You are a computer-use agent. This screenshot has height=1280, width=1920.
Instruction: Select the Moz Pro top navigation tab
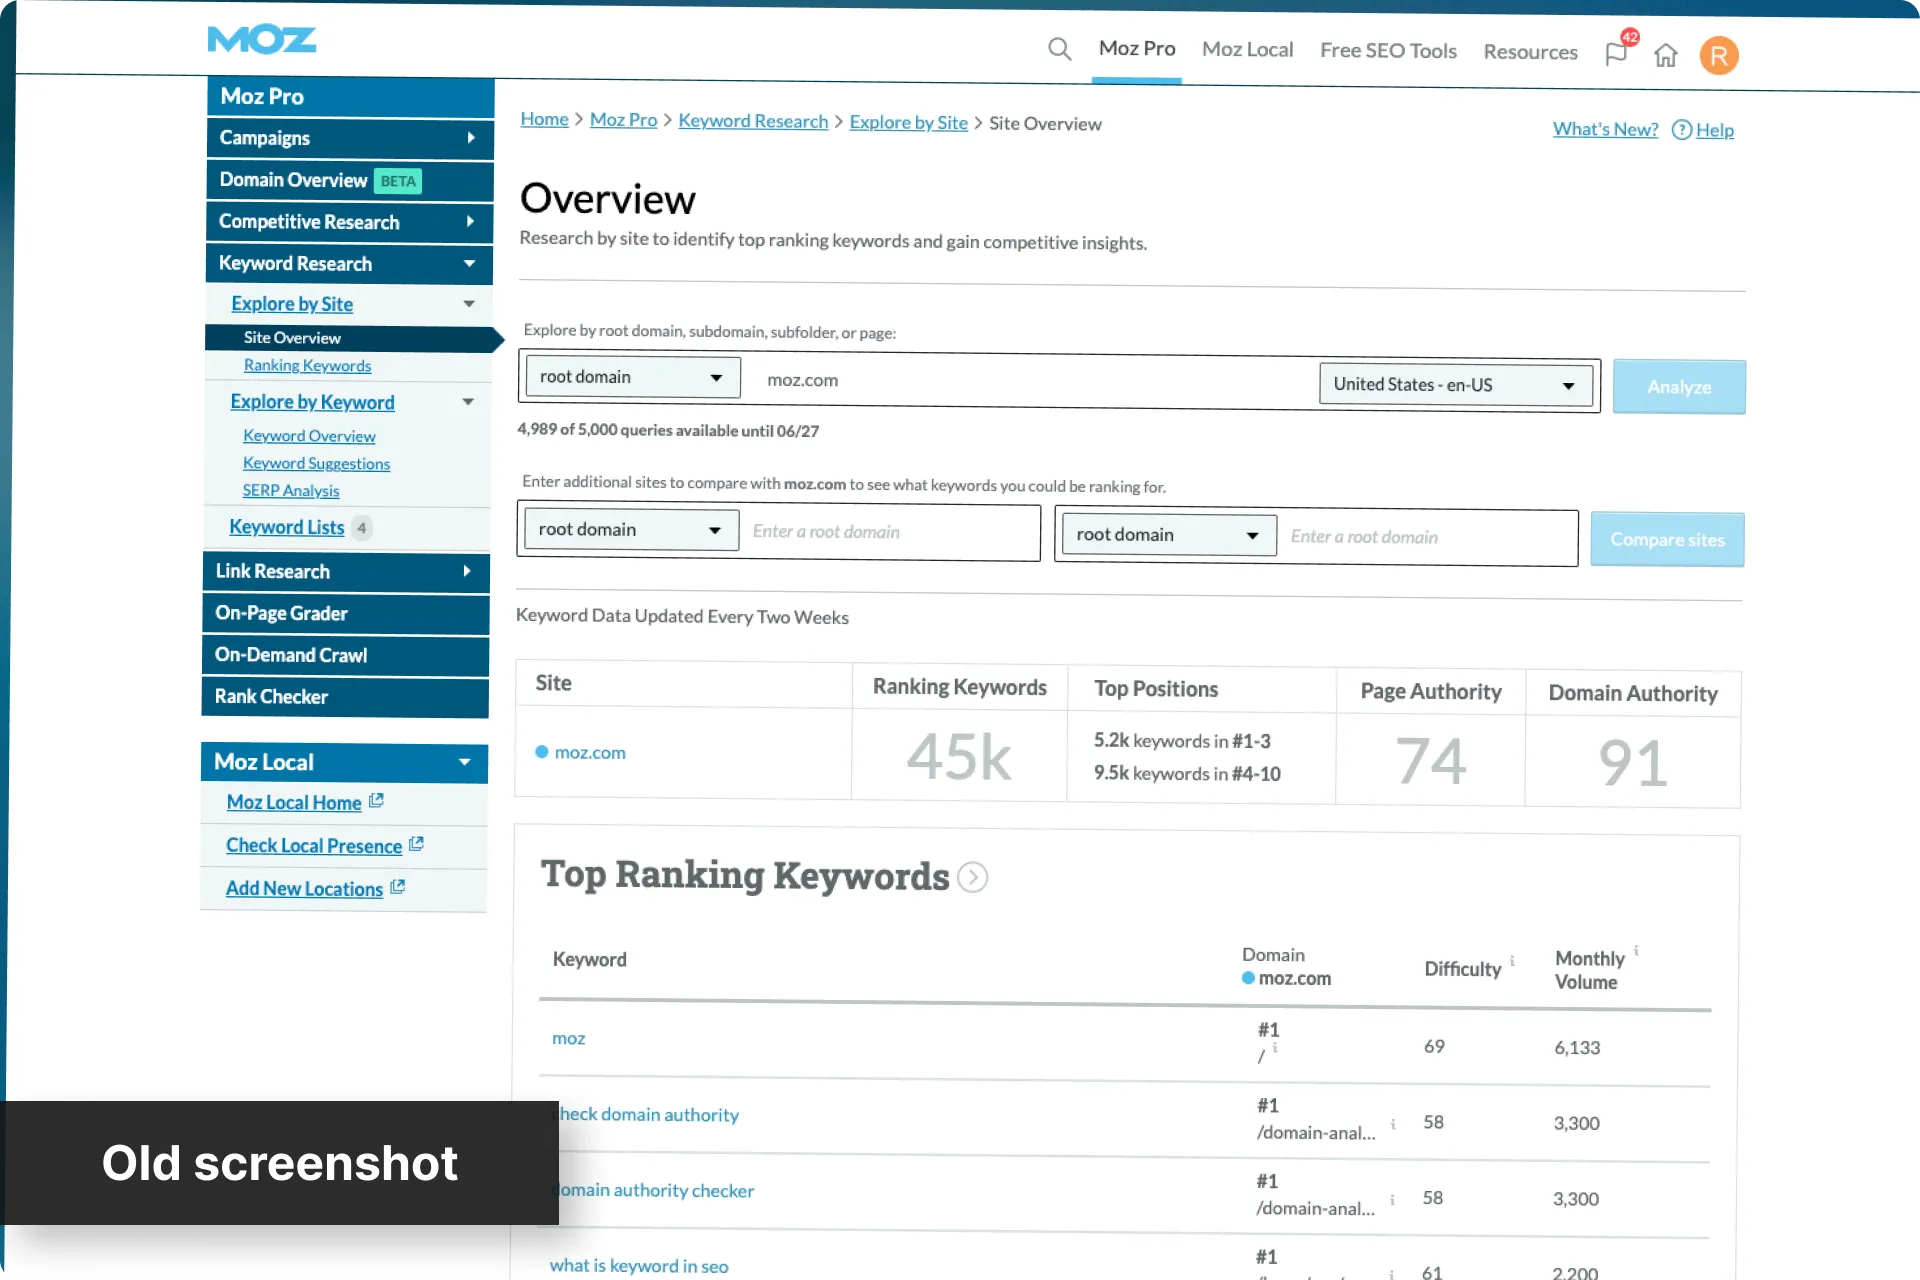click(1137, 48)
